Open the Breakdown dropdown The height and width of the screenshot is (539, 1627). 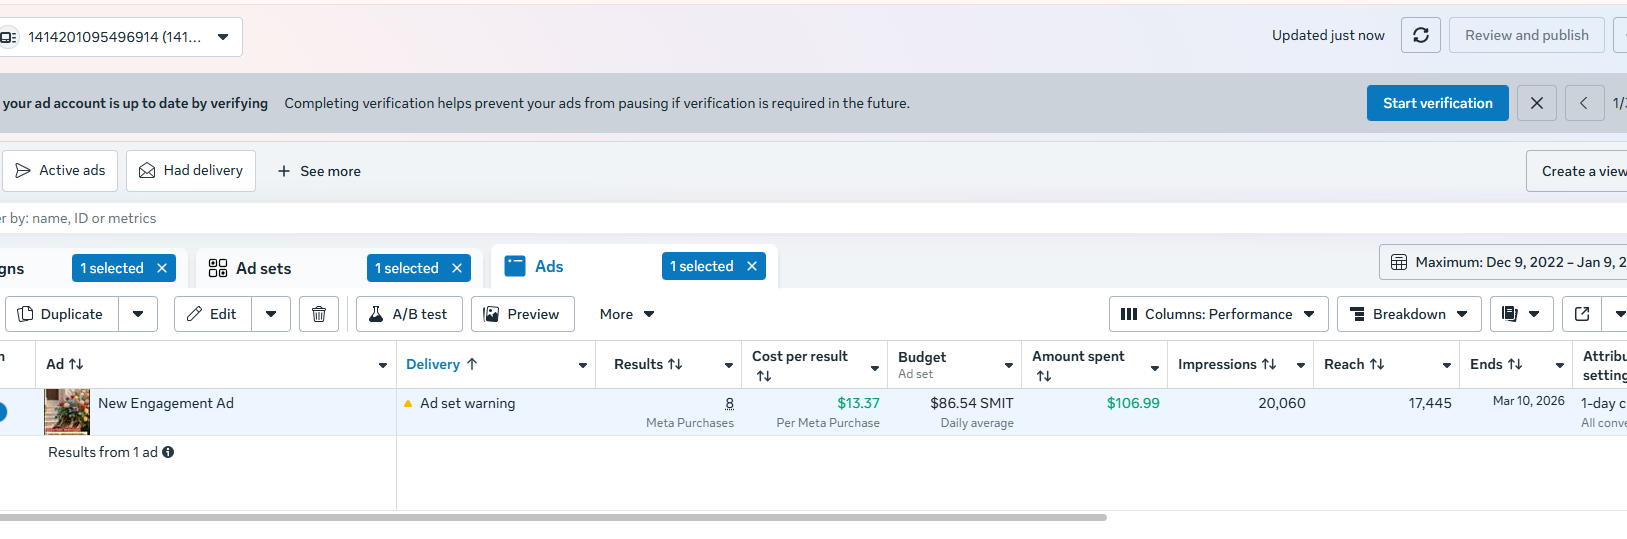pos(1408,314)
